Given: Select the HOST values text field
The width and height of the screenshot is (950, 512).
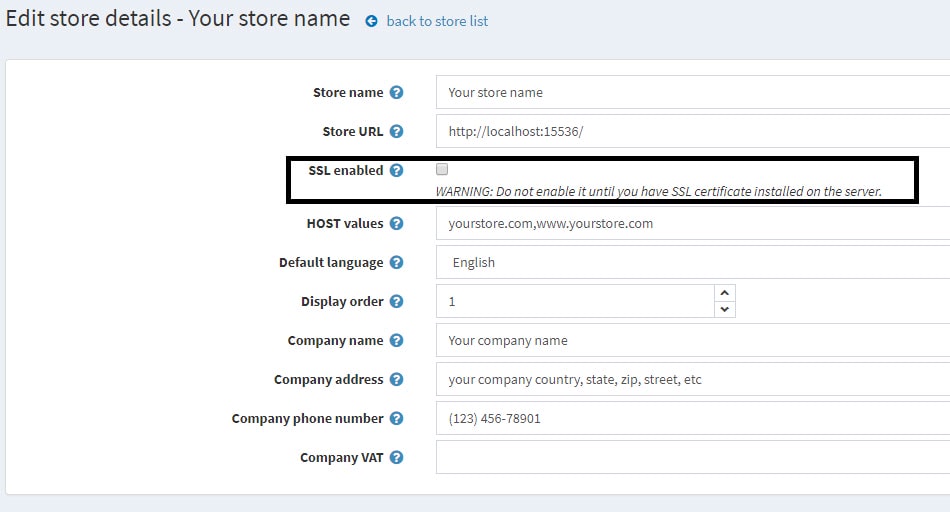Looking at the screenshot, I should (x=693, y=223).
